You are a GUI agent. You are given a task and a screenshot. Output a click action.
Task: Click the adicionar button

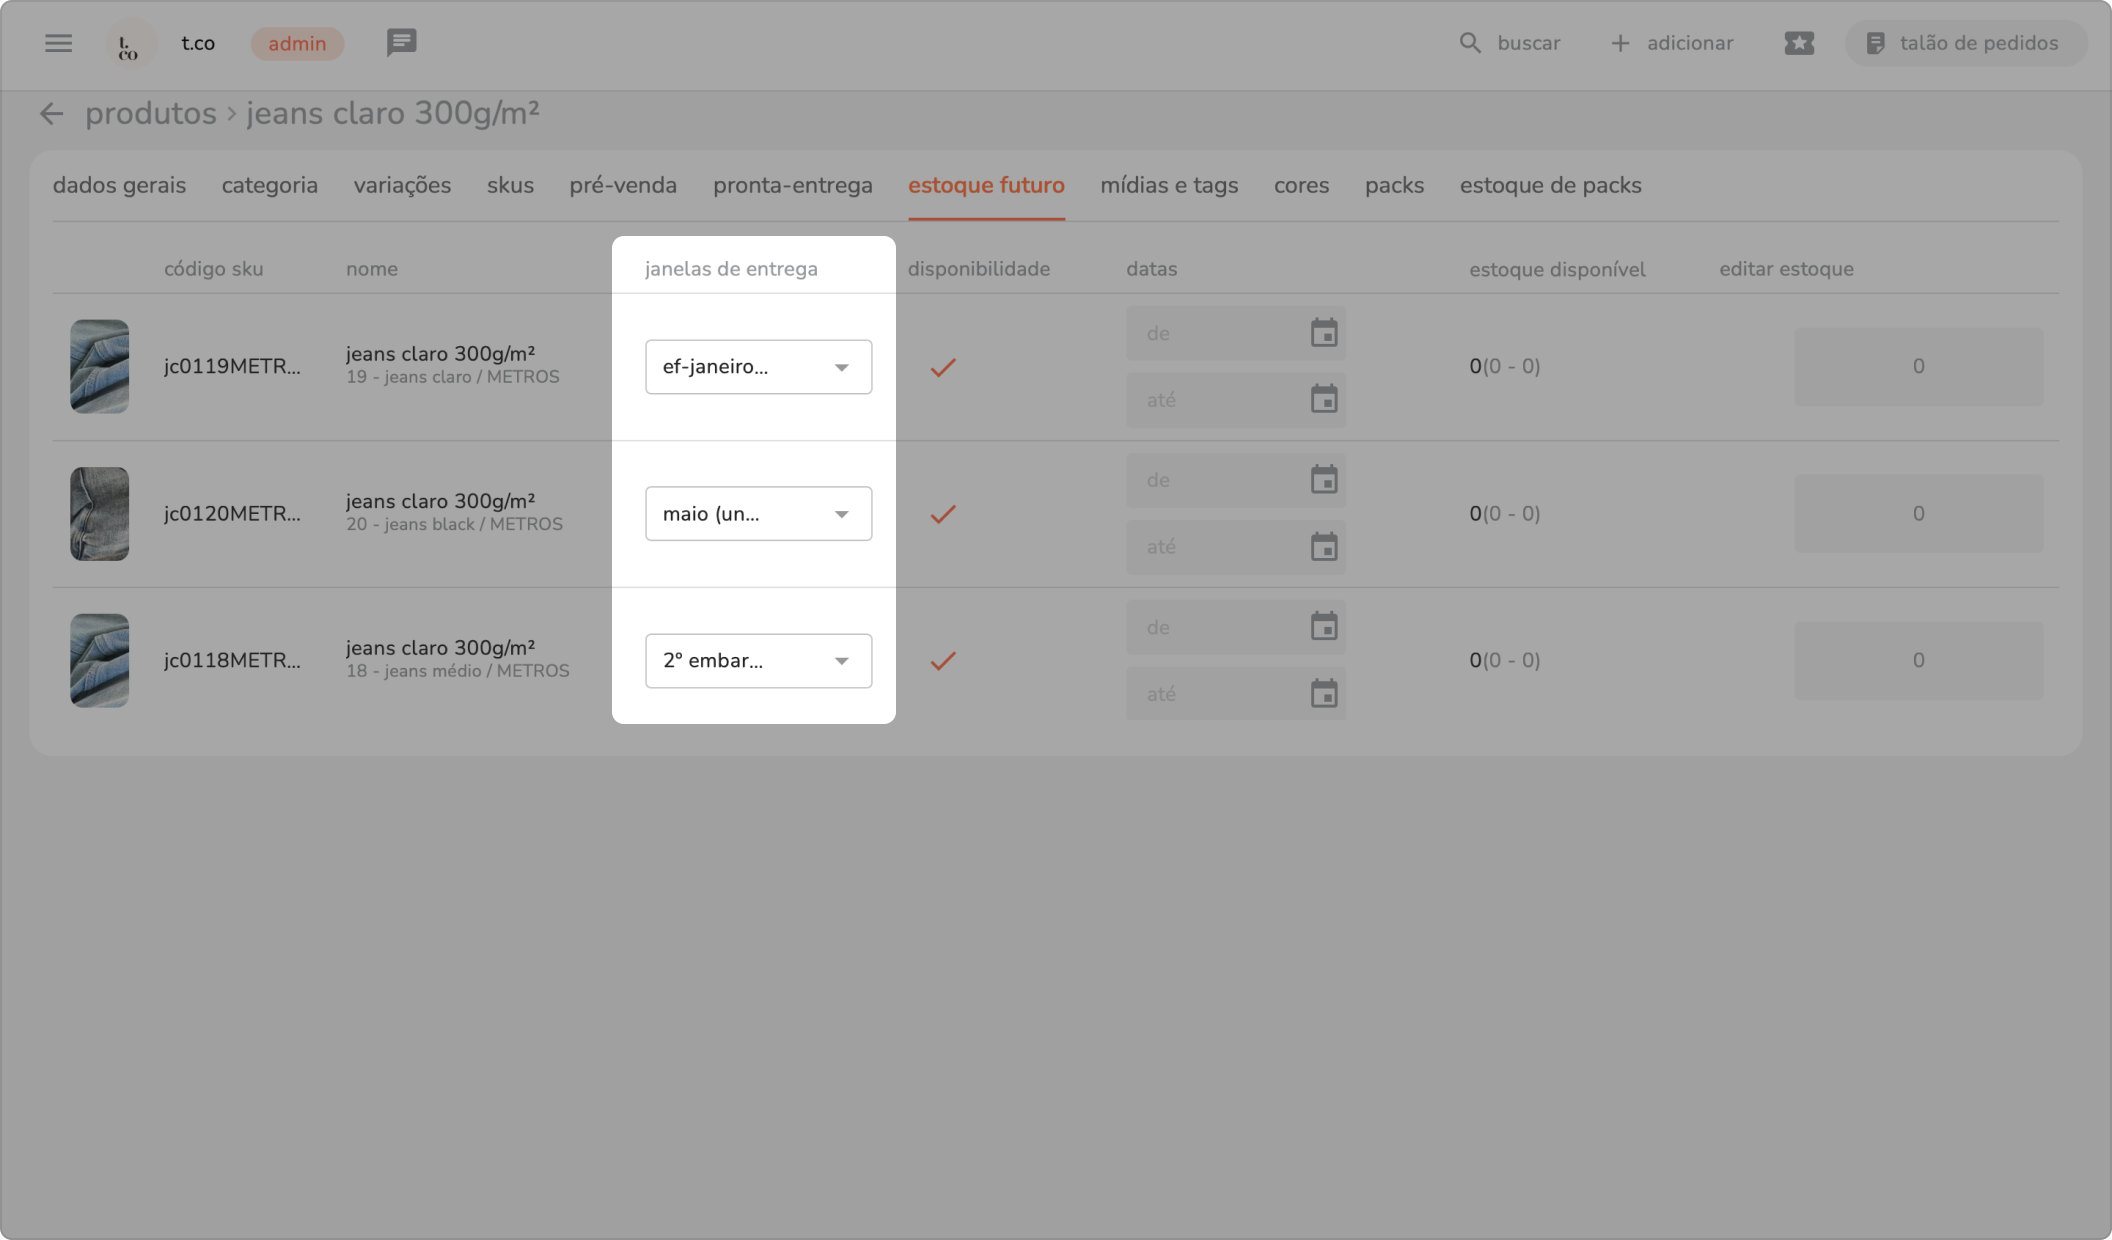(x=1672, y=43)
